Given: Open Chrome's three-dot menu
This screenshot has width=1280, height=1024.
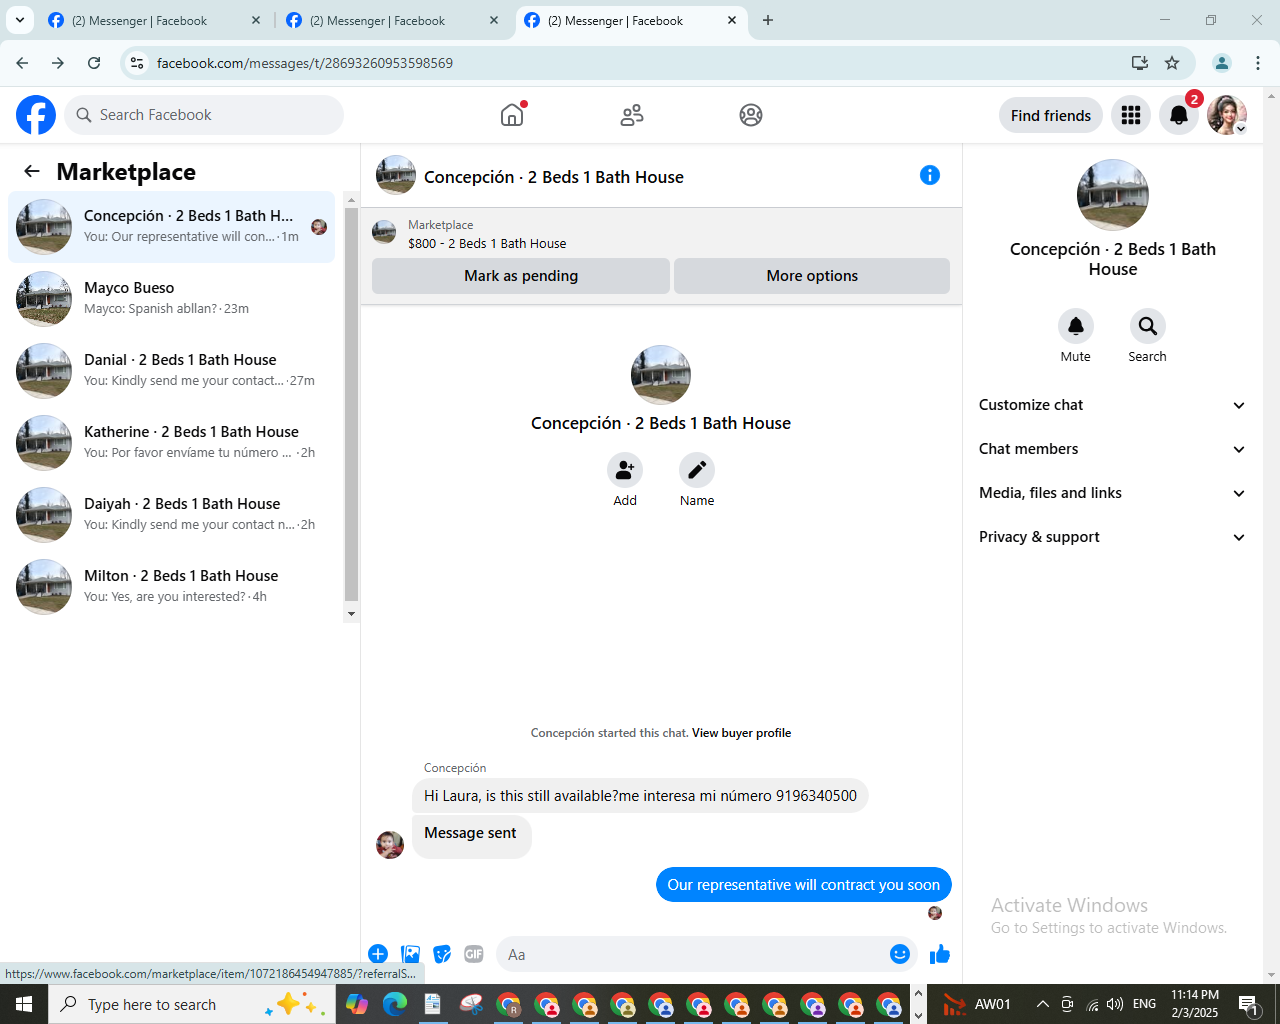Looking at the screenshot, I should pos(1258,63).
